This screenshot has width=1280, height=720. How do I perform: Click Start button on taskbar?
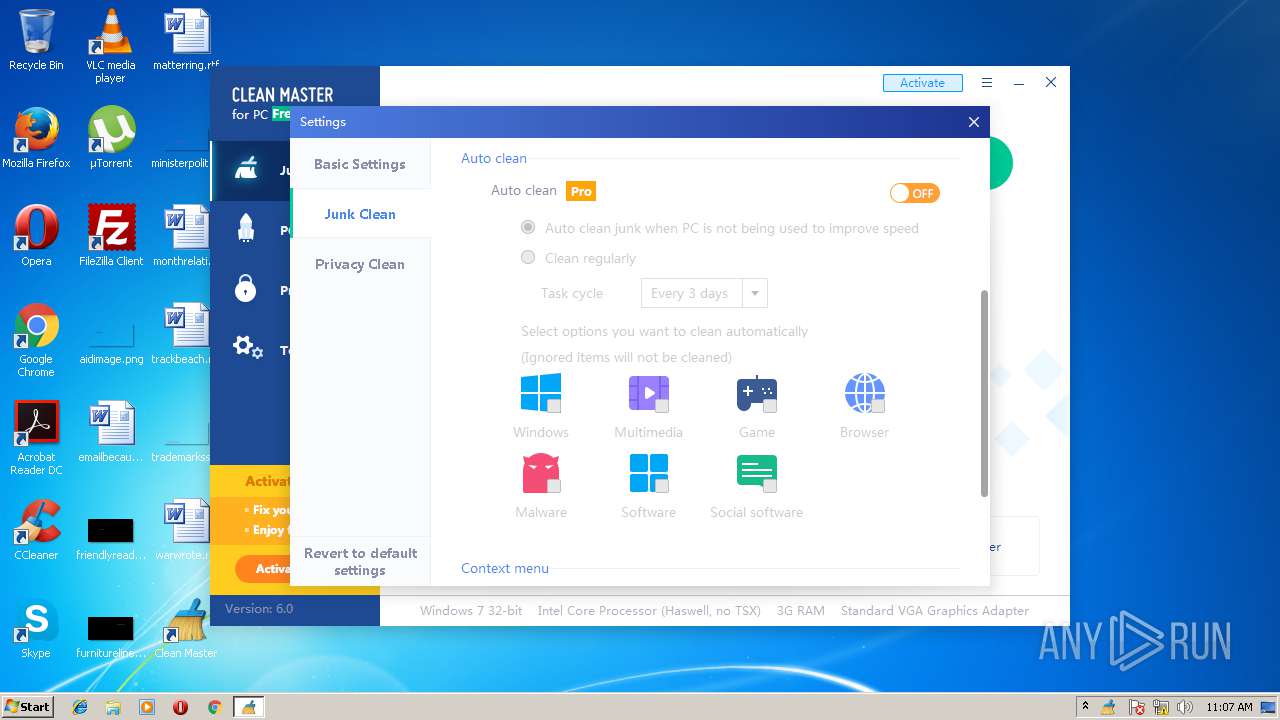click(x=27, y=707)
